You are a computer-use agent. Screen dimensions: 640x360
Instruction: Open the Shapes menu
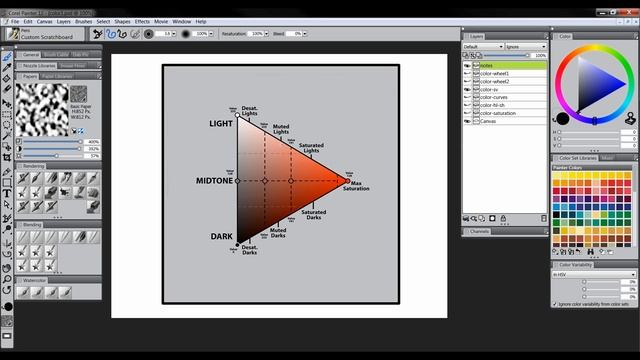122,22
